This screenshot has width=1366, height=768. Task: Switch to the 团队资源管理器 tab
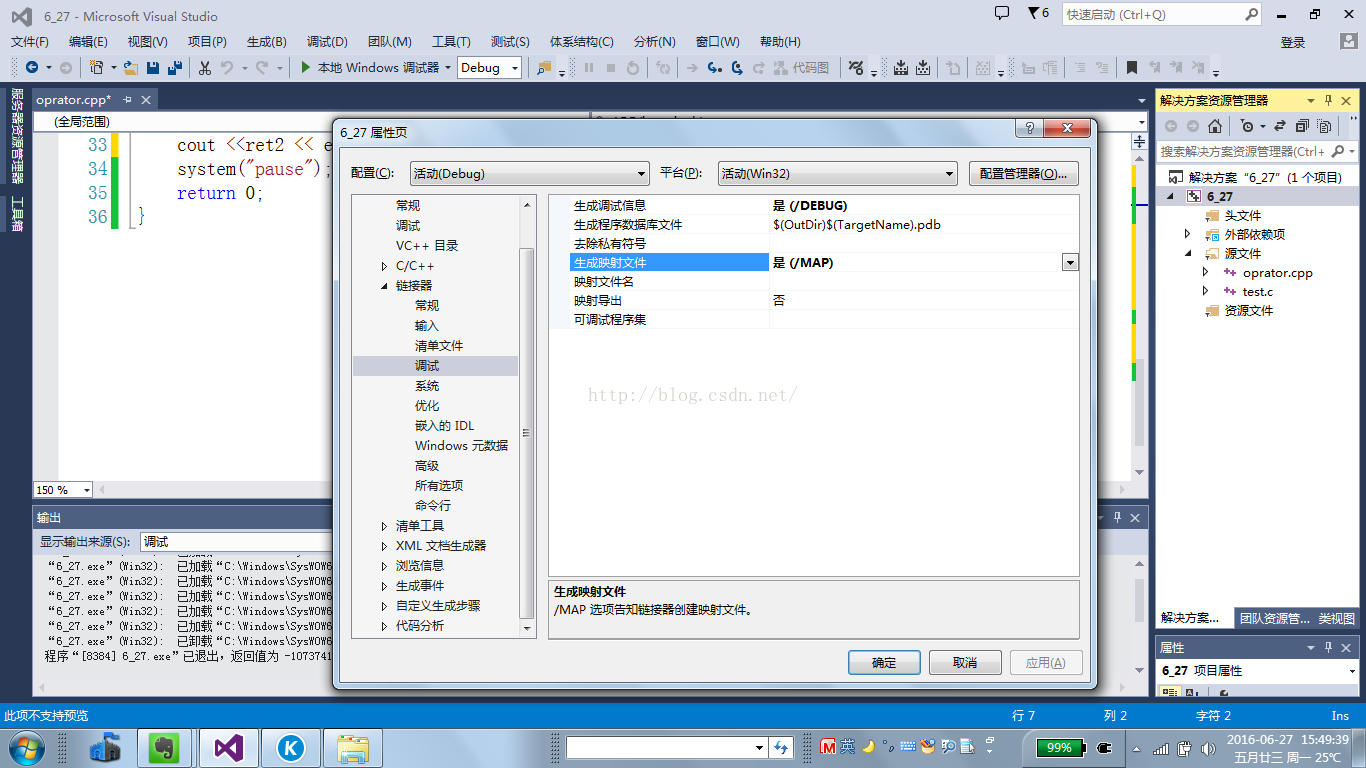pos(1275,618)
